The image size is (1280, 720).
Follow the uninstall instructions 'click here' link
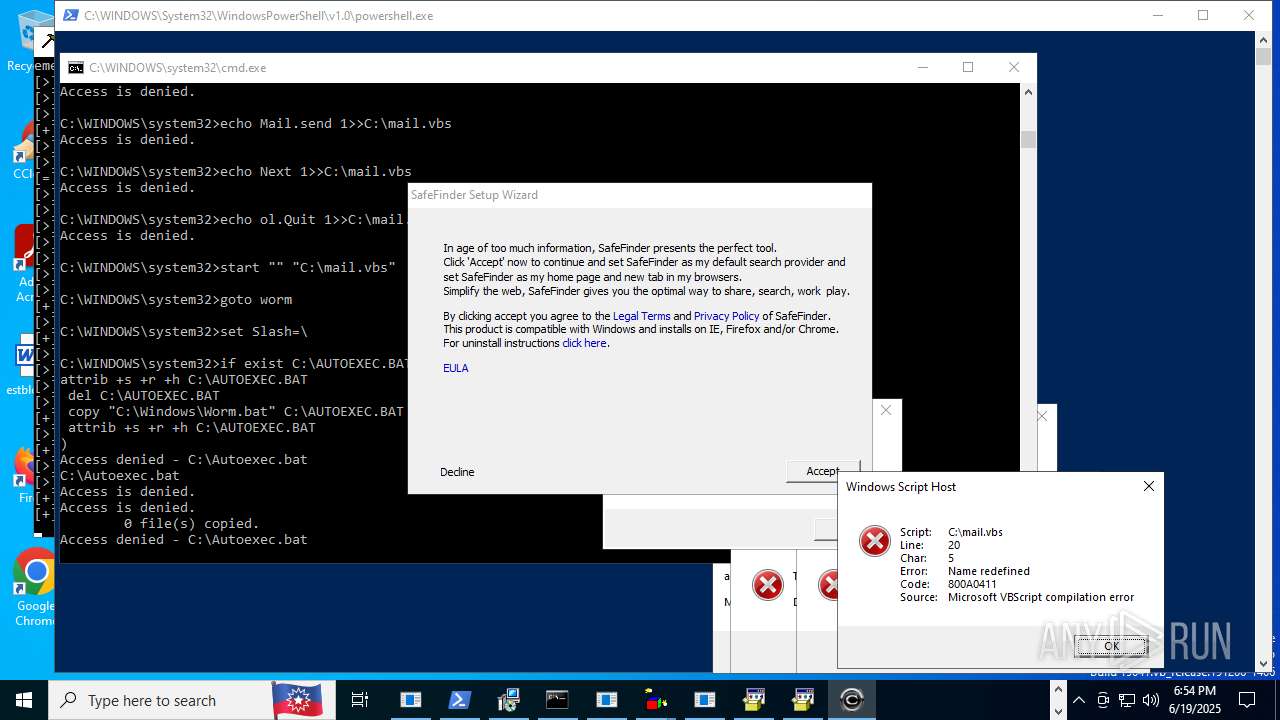(584, 343)
